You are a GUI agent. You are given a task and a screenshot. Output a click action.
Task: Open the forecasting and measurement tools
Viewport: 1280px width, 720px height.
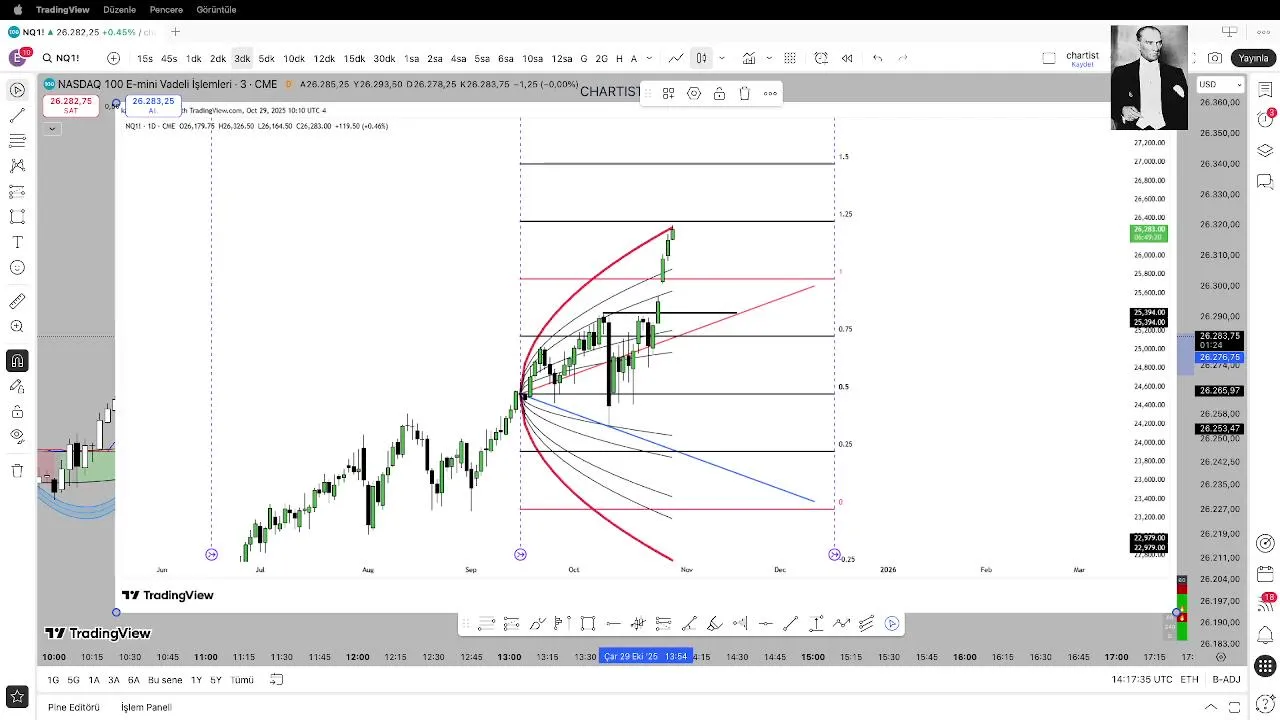[x=17, y=191]
